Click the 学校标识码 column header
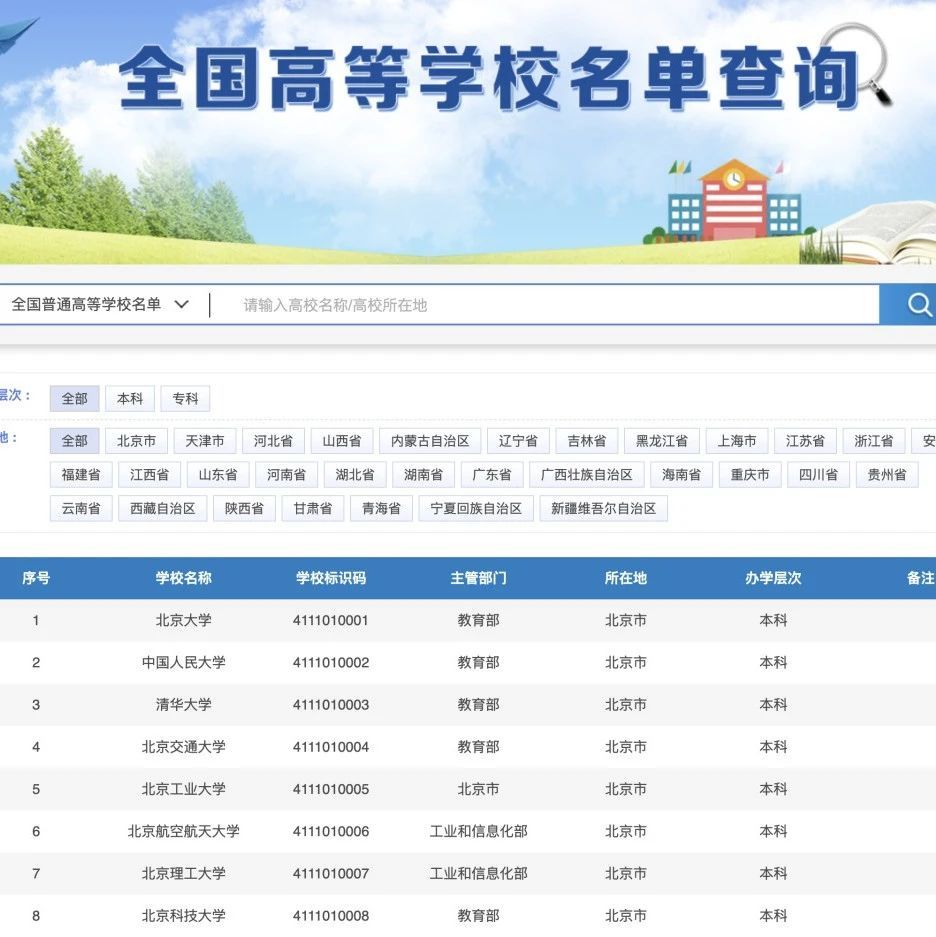The height and width of the screenshot is (937, 936). 331,578
